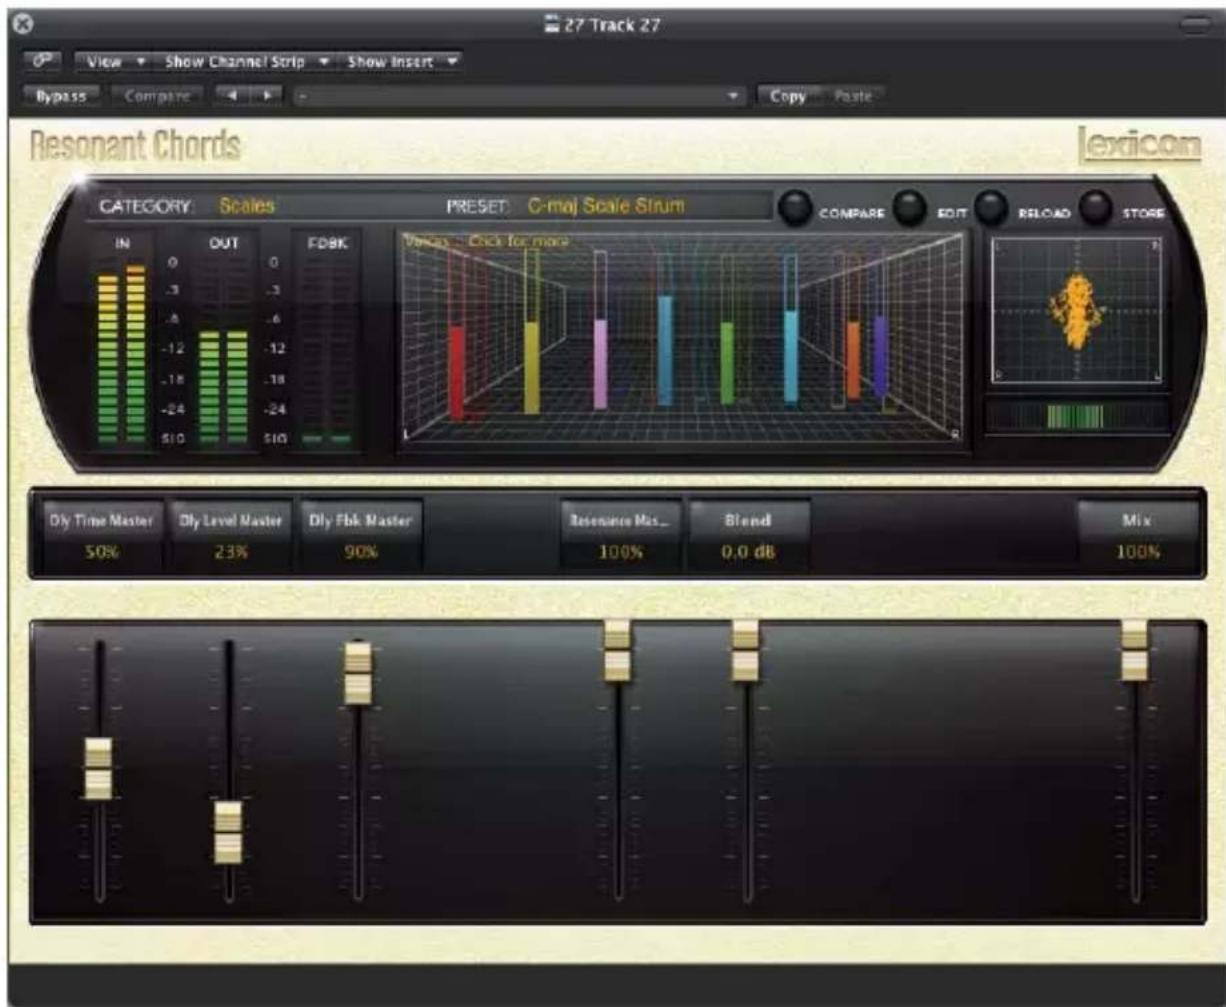Click the pill-shaped toolbar toggle in title bar
Screen dimensions: 1226x1007
click(x=1196, y=24)
